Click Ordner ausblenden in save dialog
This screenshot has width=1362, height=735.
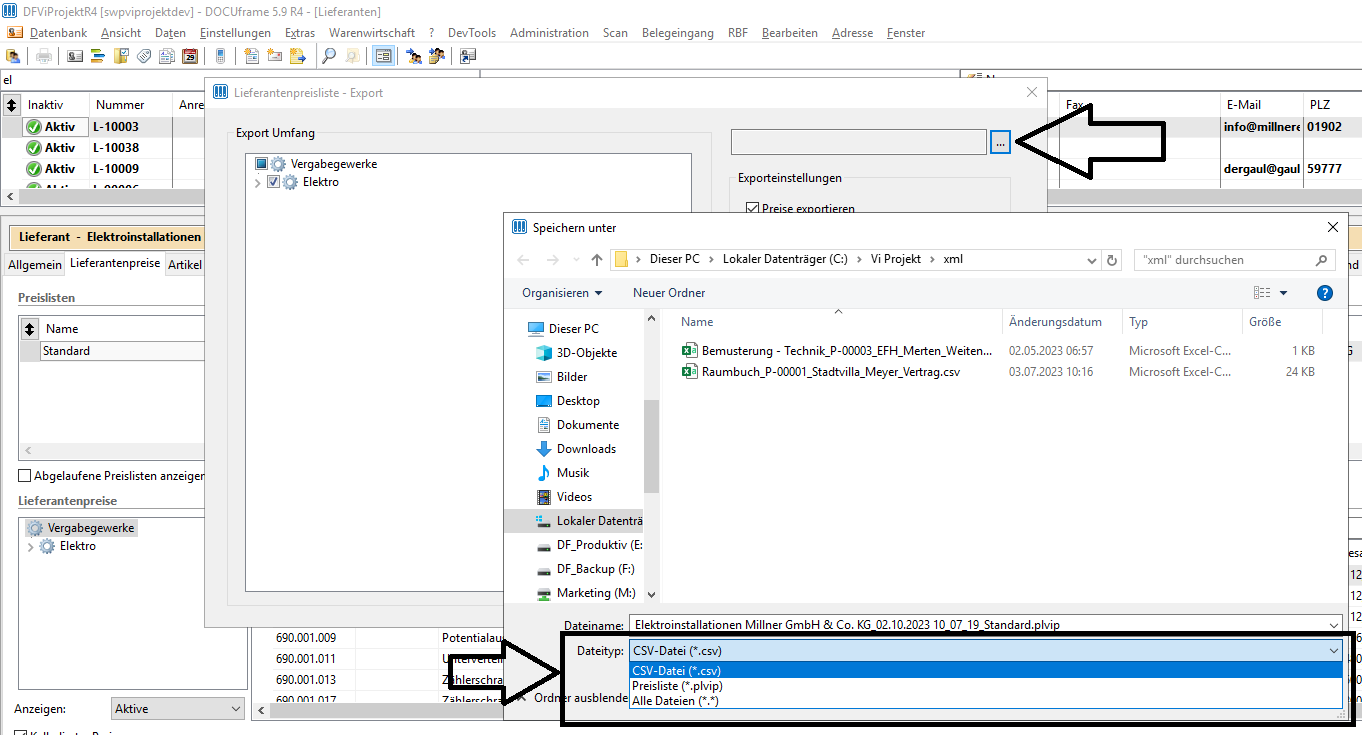(581, 697)
